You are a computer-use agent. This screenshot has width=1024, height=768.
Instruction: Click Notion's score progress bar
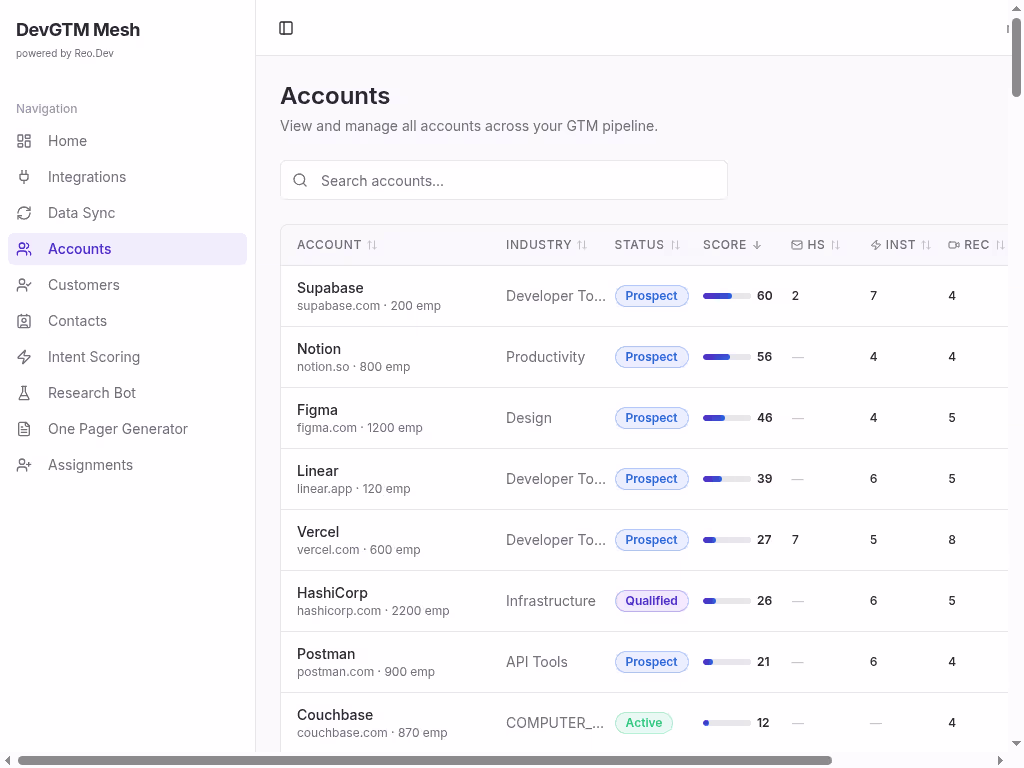point(725,356)
